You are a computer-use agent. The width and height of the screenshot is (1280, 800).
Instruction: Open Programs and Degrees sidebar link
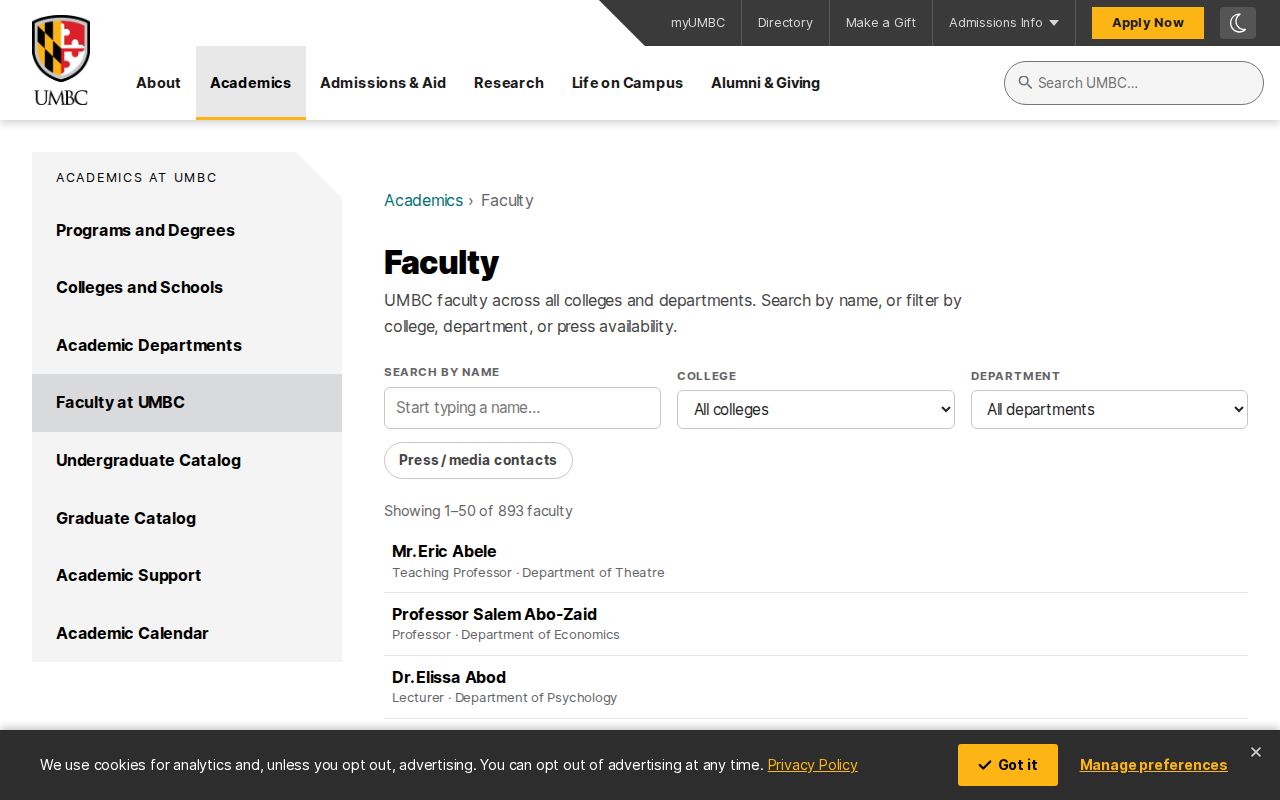coord(187,230)
